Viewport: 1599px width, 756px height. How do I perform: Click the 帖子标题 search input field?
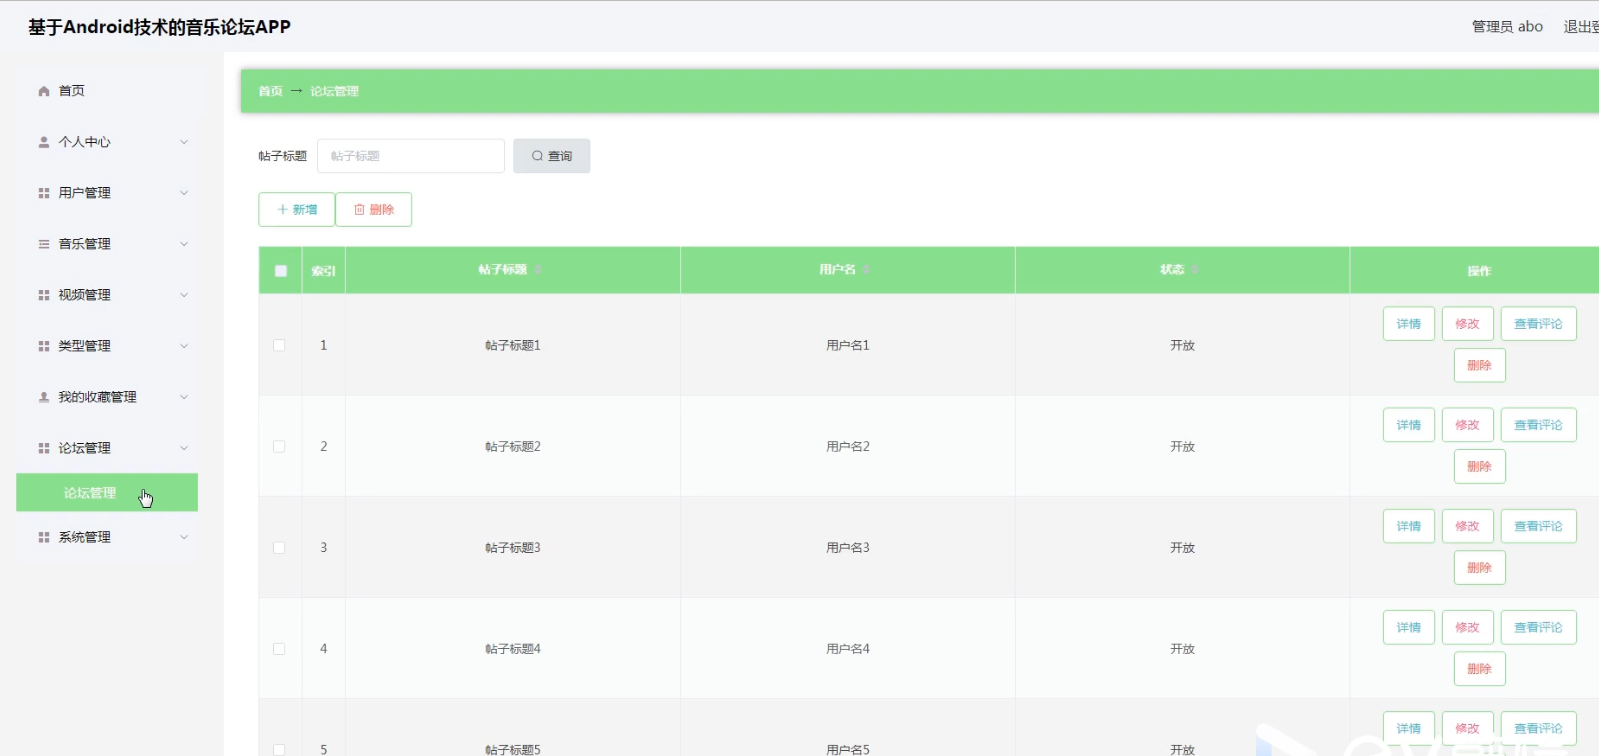click(x=411, y=156)
